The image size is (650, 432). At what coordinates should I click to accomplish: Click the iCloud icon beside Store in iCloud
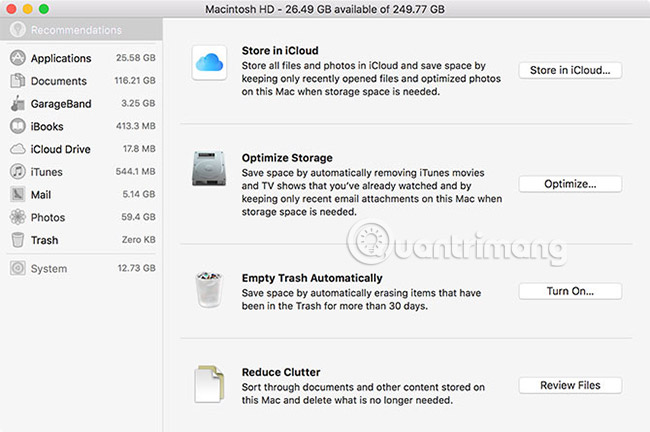pos(209,63)
